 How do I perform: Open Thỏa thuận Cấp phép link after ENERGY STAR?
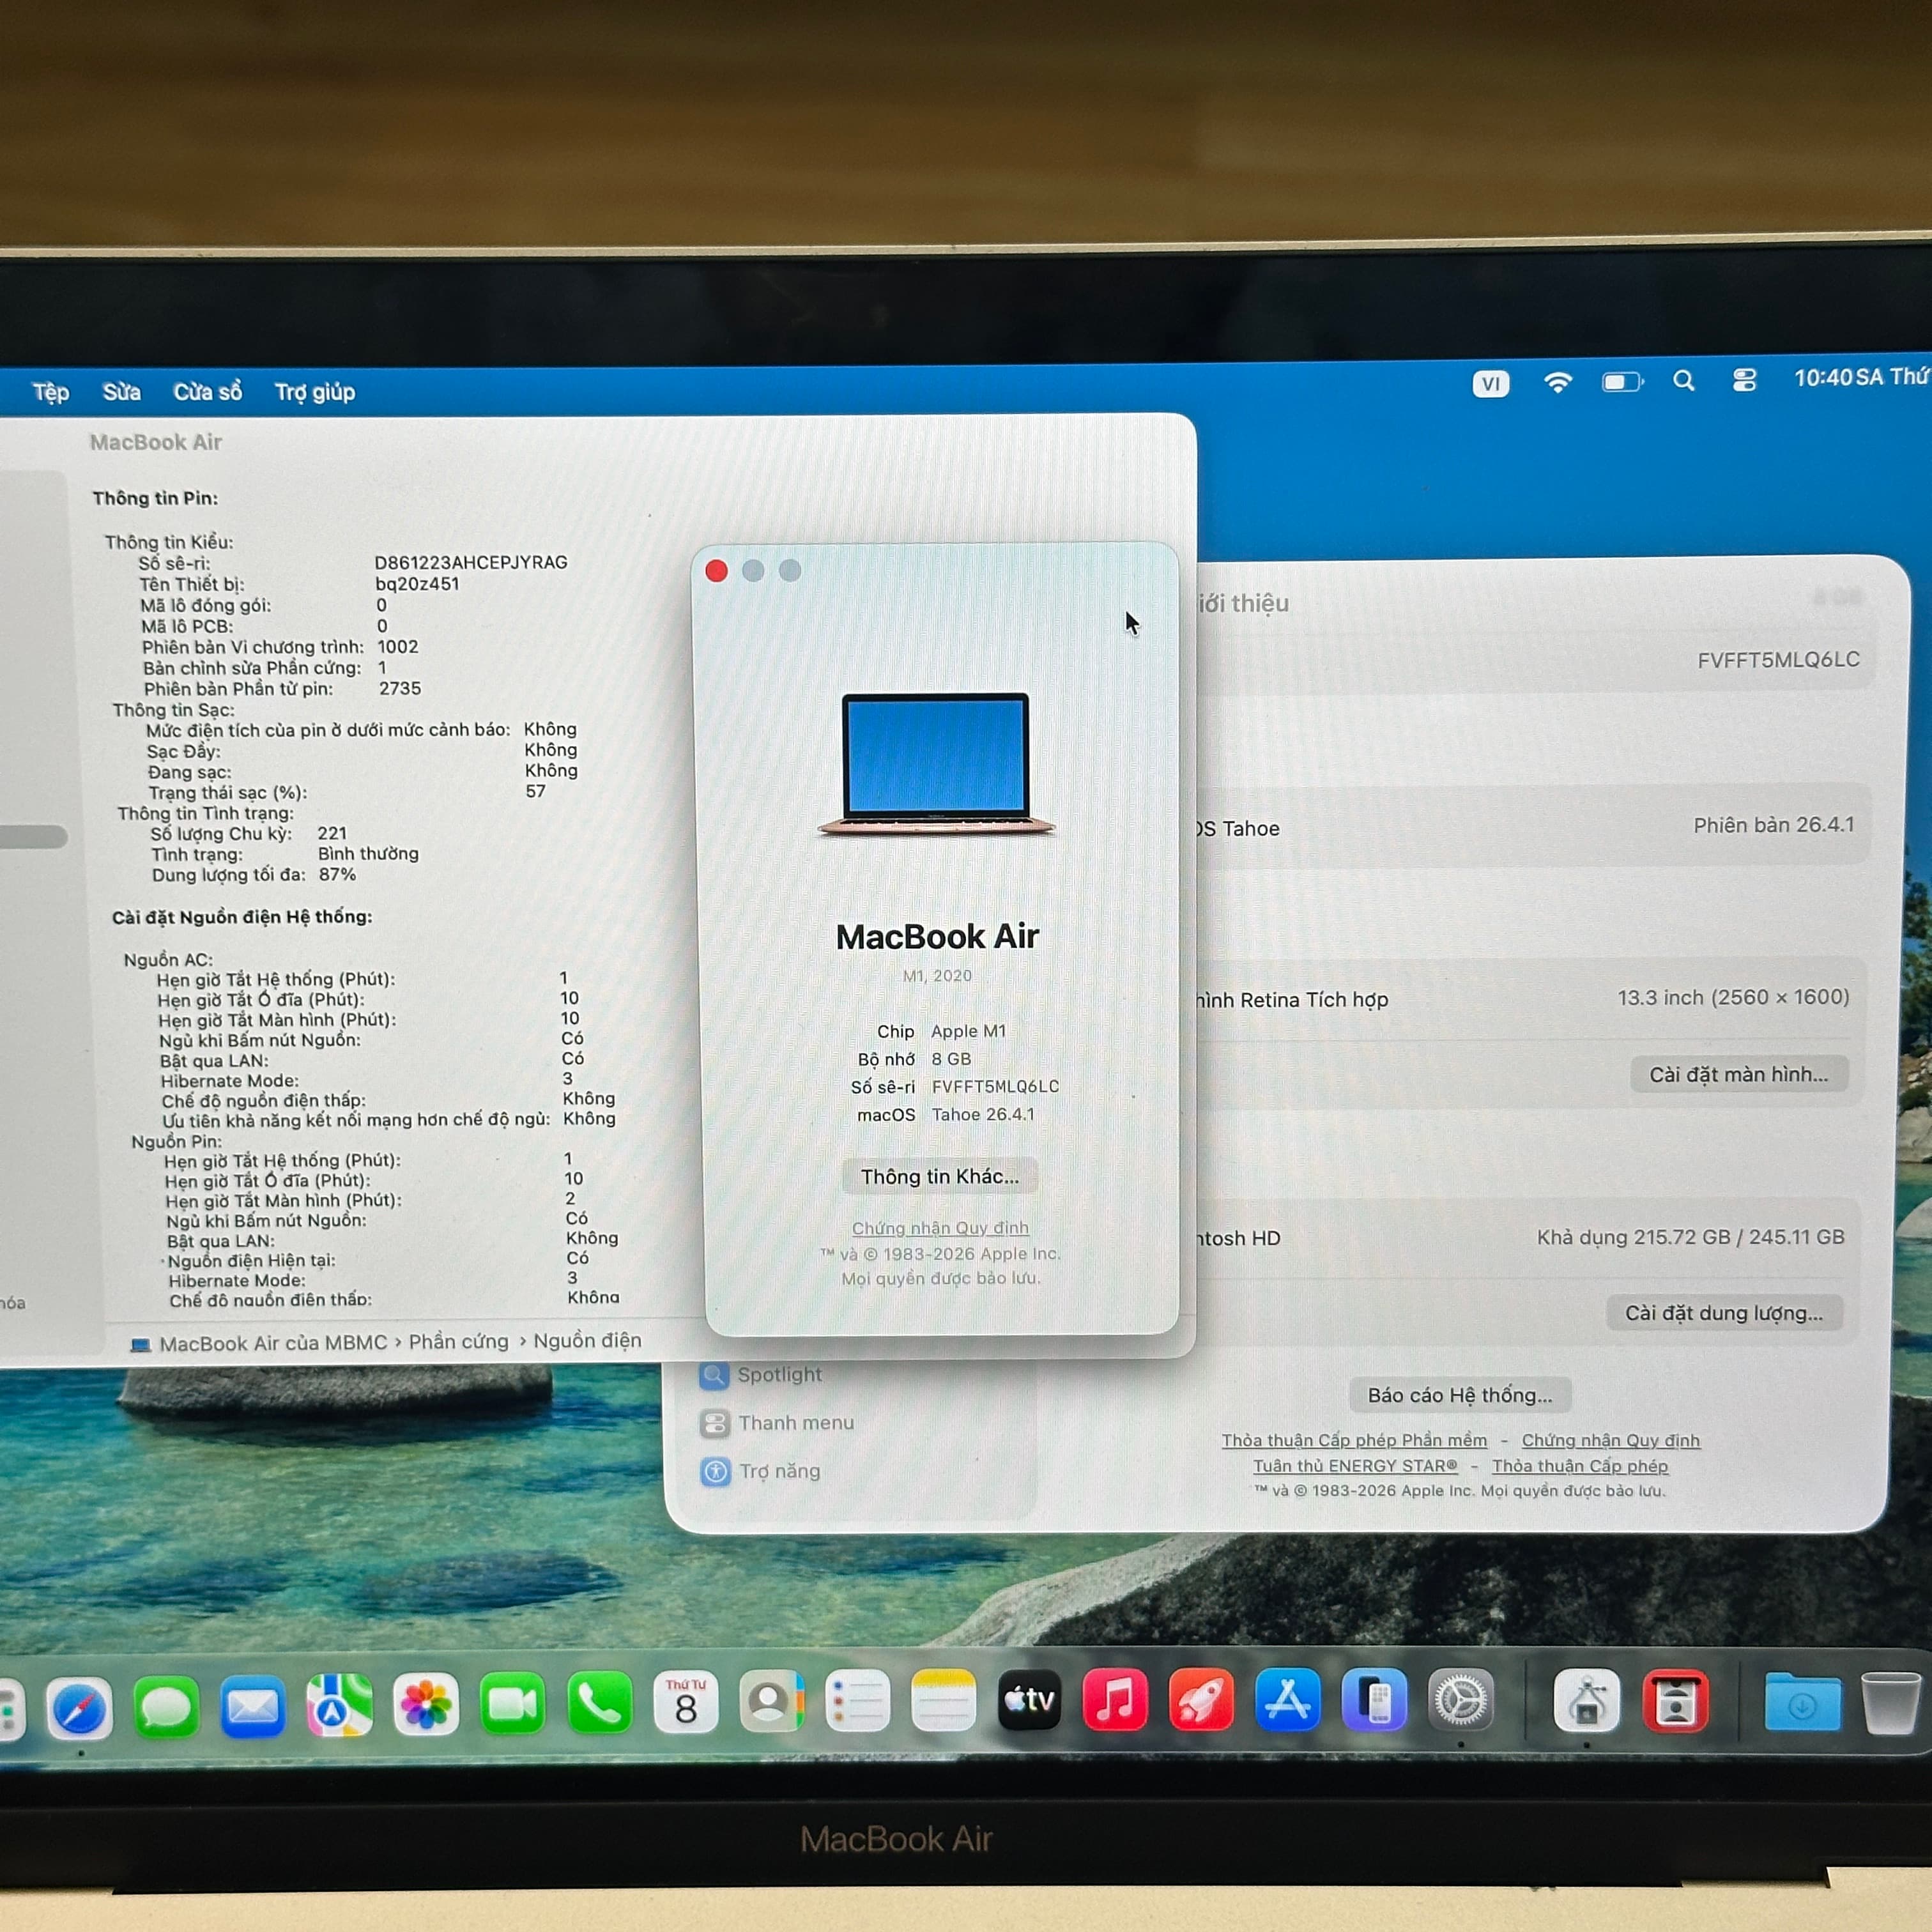coord(1580,1466)
